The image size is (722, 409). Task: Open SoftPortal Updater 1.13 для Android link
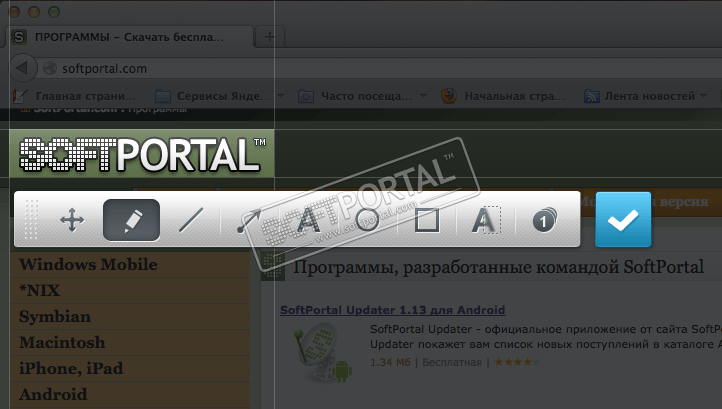click(x=392, y=310)
